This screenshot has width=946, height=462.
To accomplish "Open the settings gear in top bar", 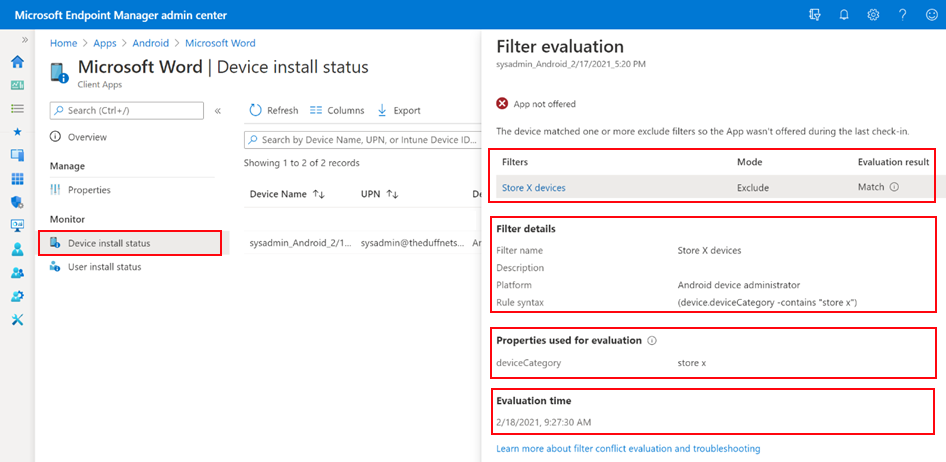I will [873, 15].
